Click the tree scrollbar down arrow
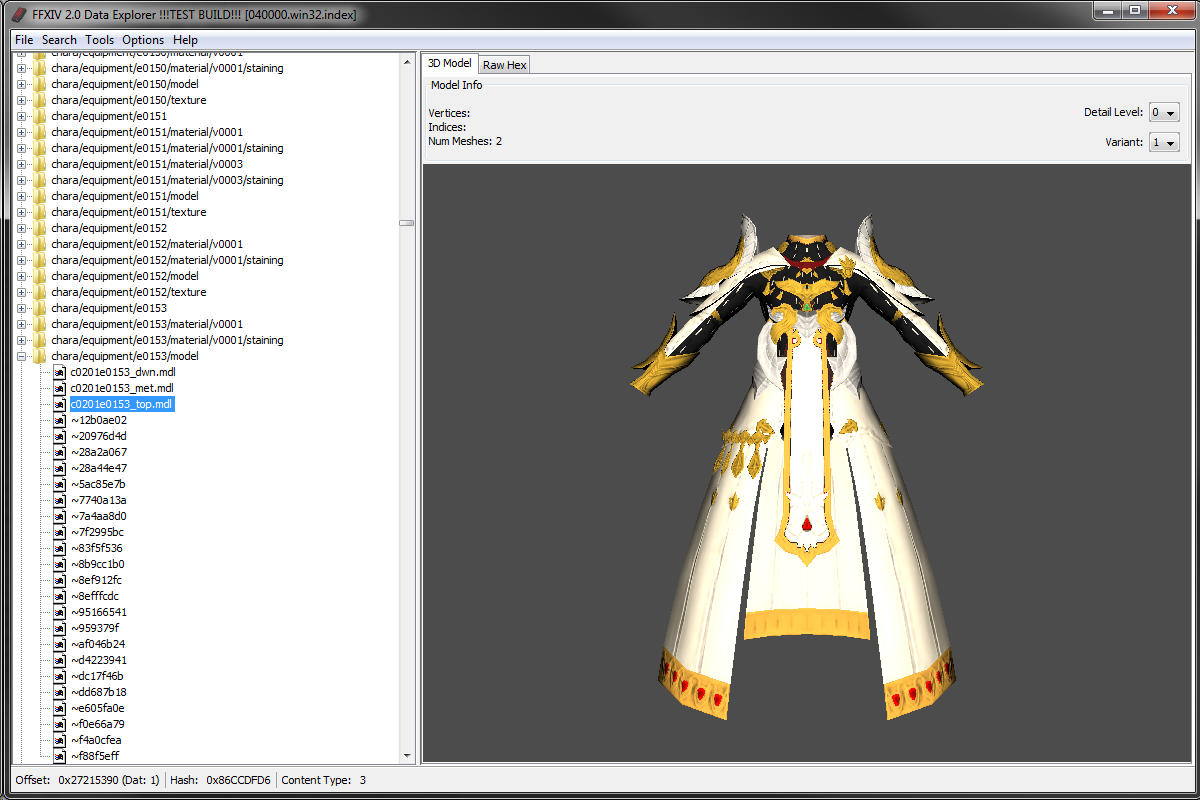The width and height of the screenshot is (1200, 800). (407, 756)
